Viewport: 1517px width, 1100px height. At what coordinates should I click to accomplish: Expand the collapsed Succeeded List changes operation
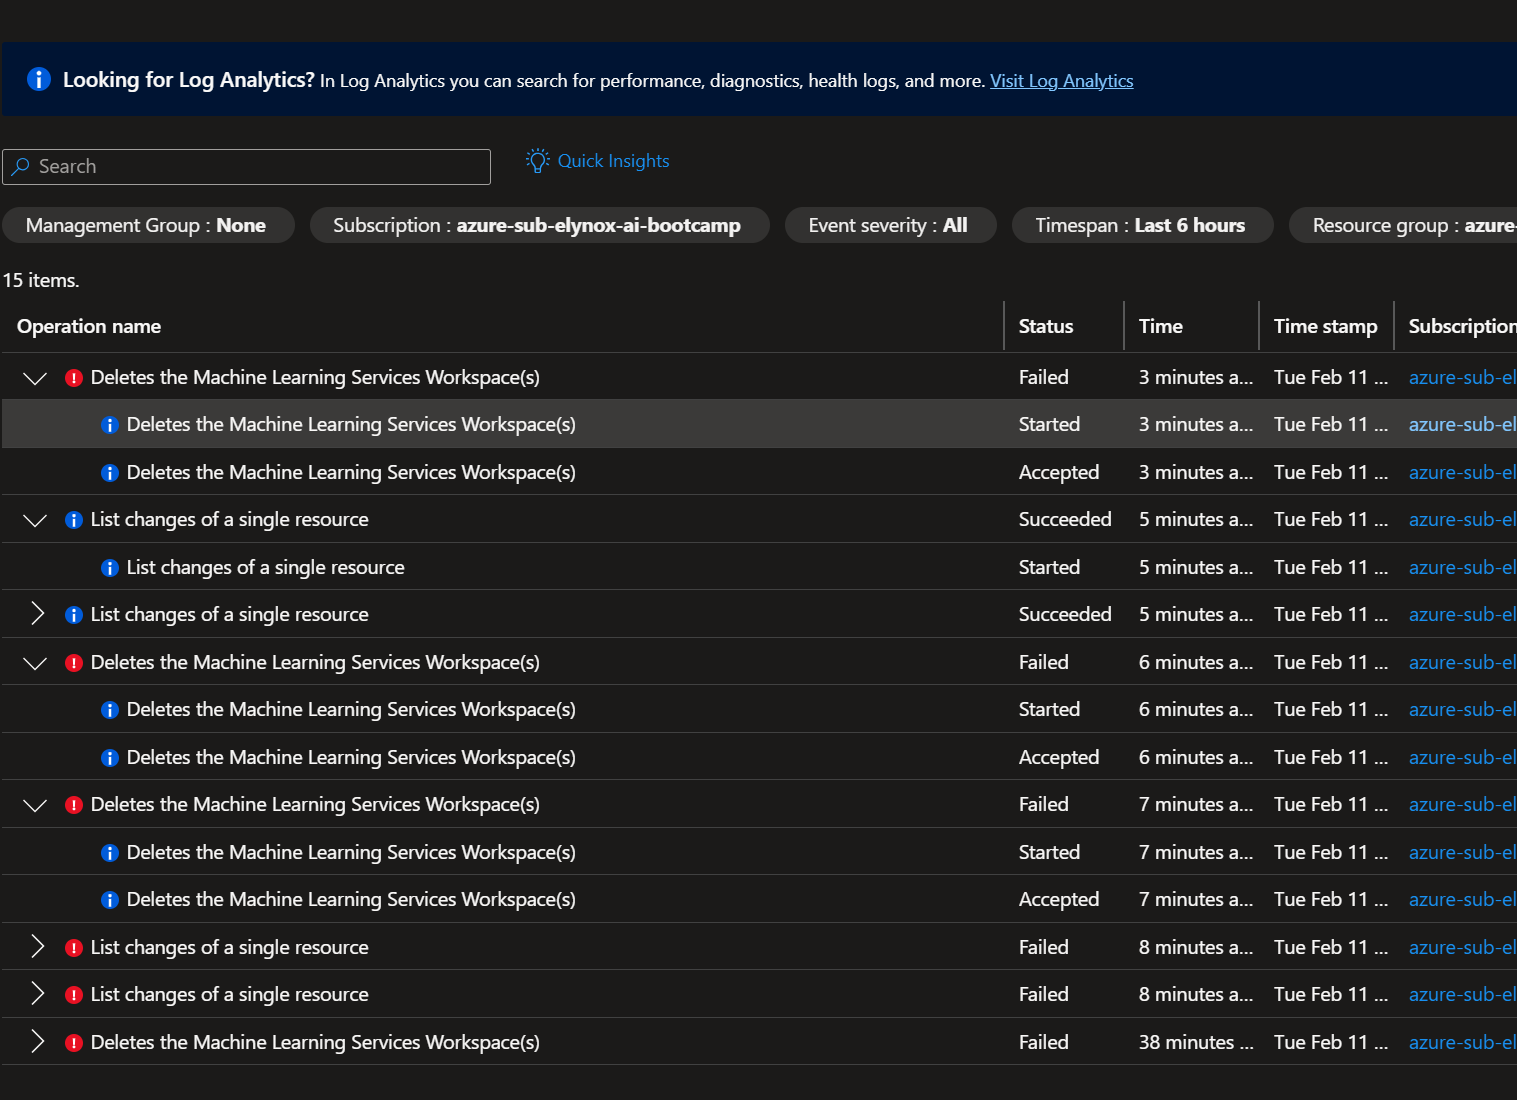pyautogui.click(x=37, y=614)
